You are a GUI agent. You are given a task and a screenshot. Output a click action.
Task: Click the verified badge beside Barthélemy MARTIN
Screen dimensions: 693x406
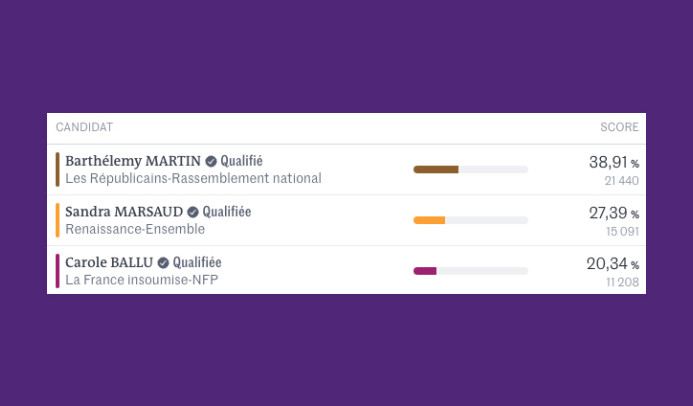point(211,161)
